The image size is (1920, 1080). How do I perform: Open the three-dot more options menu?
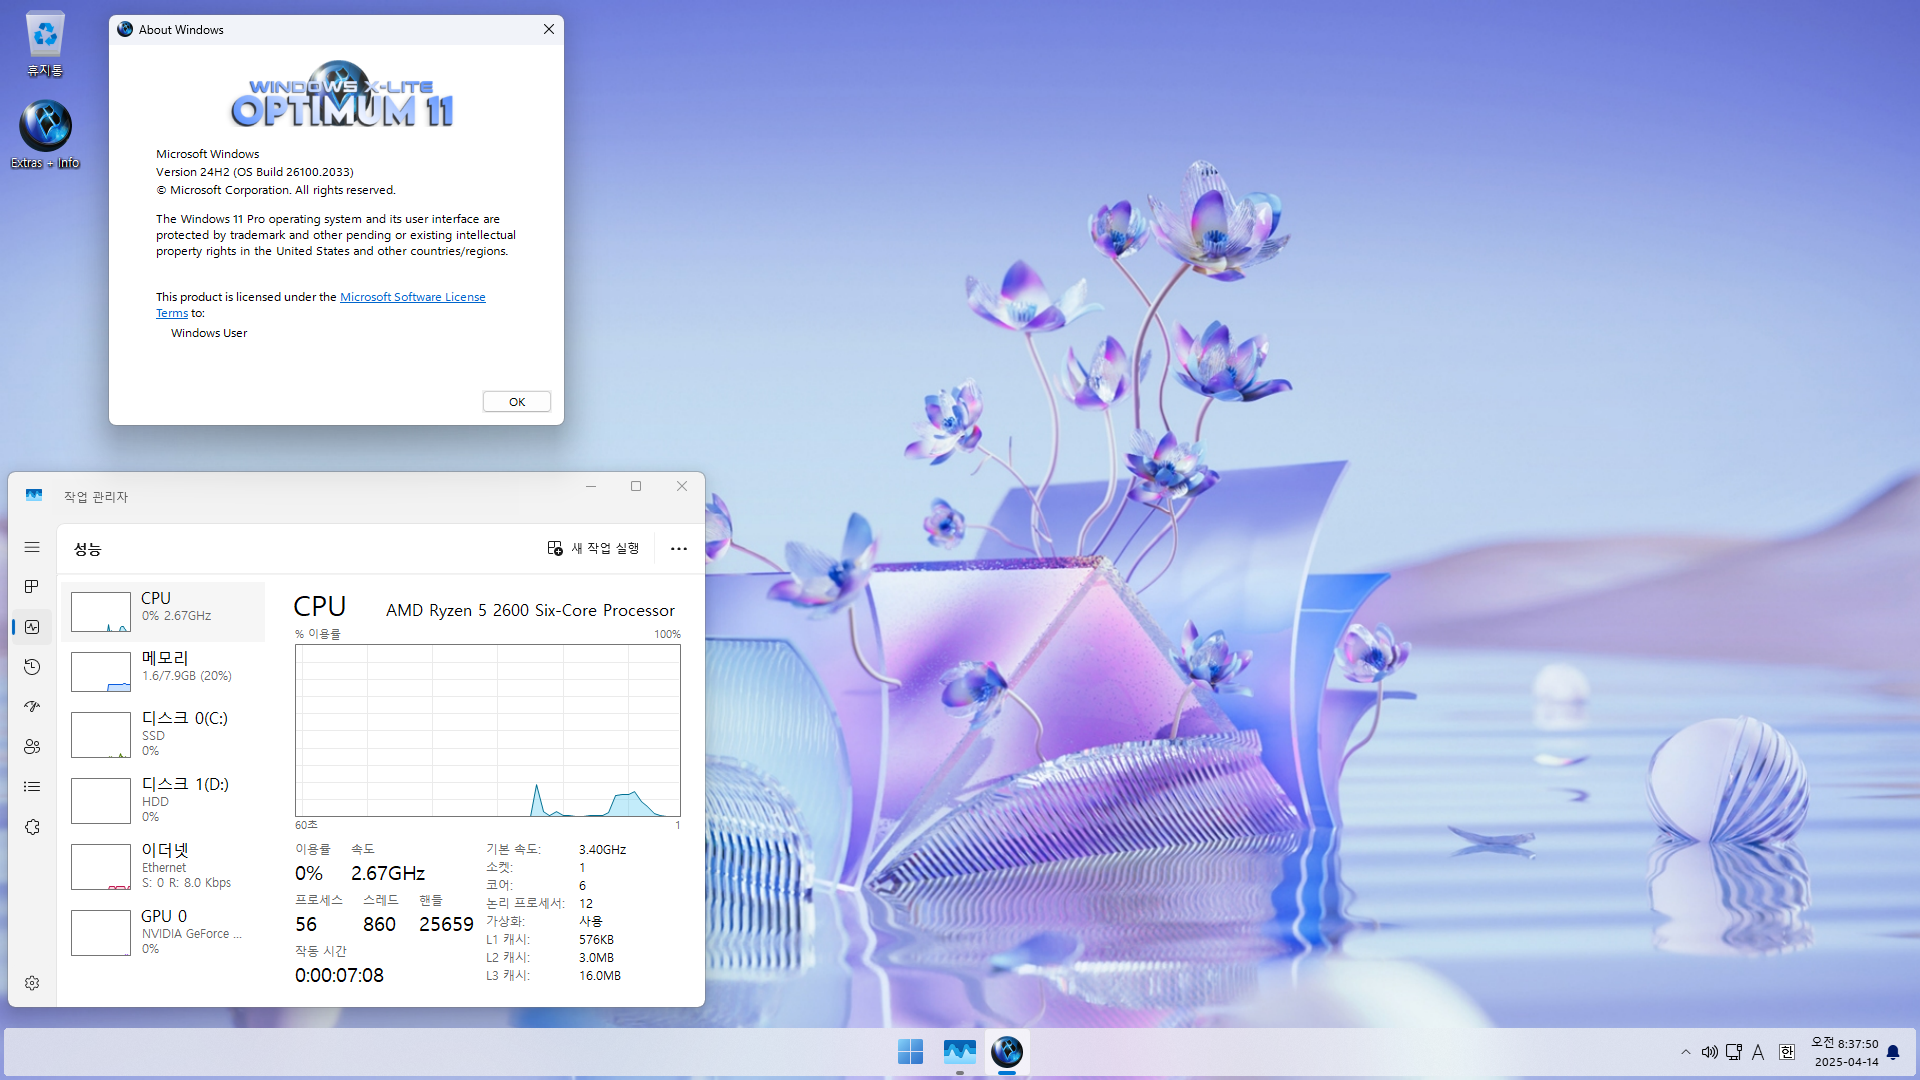pyautogui.click(x=679, y=548)
